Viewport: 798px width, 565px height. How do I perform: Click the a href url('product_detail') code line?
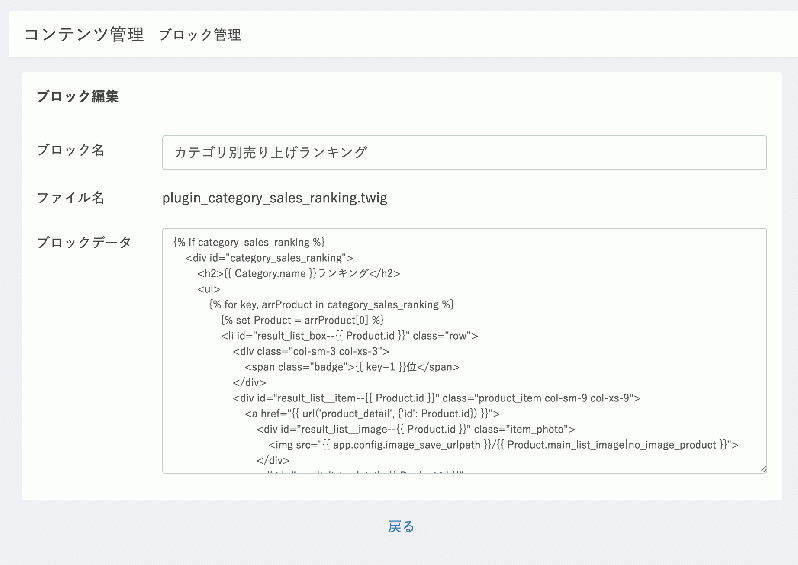pos(372,414)
